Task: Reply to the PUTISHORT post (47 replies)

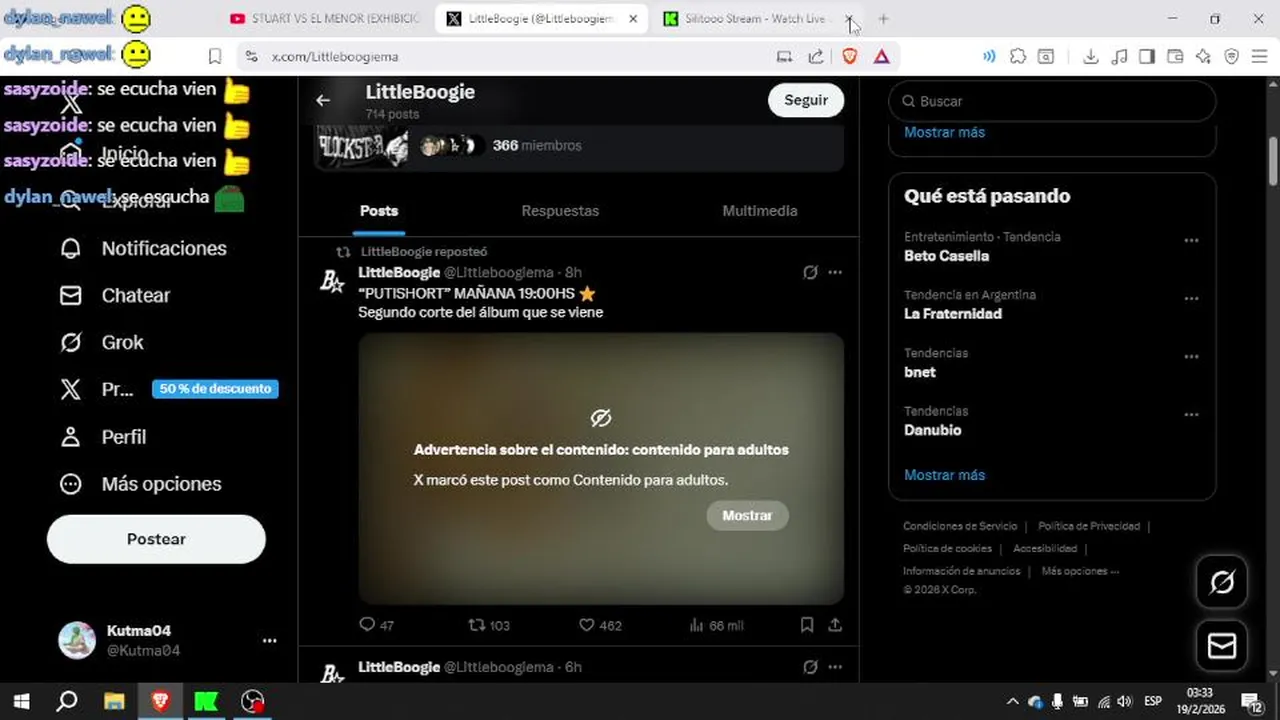Action: [376, 625]
